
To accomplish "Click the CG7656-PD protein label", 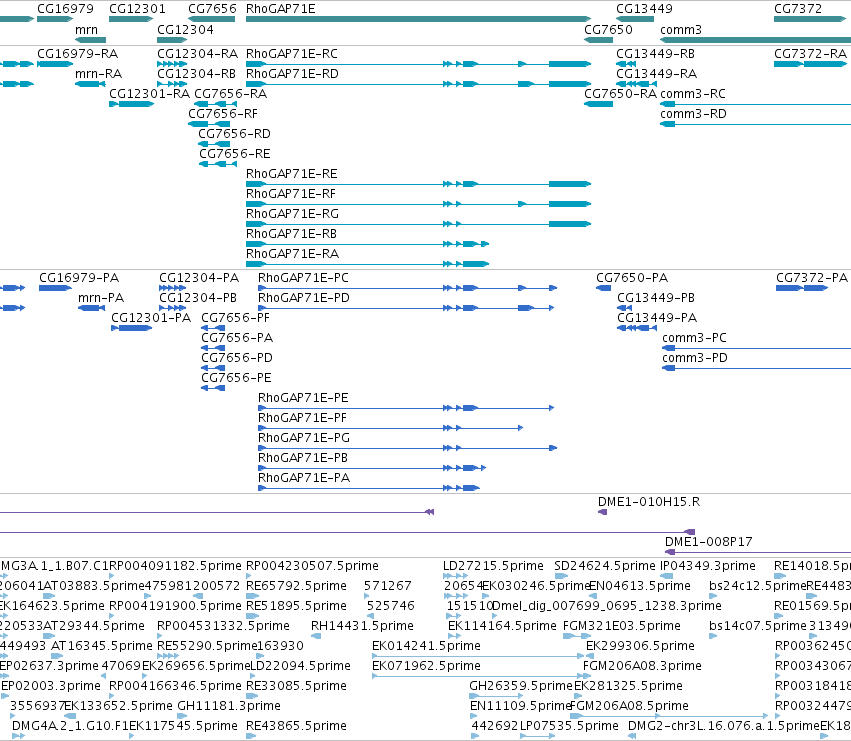I will pyautogui.click(x=237, y=358).
